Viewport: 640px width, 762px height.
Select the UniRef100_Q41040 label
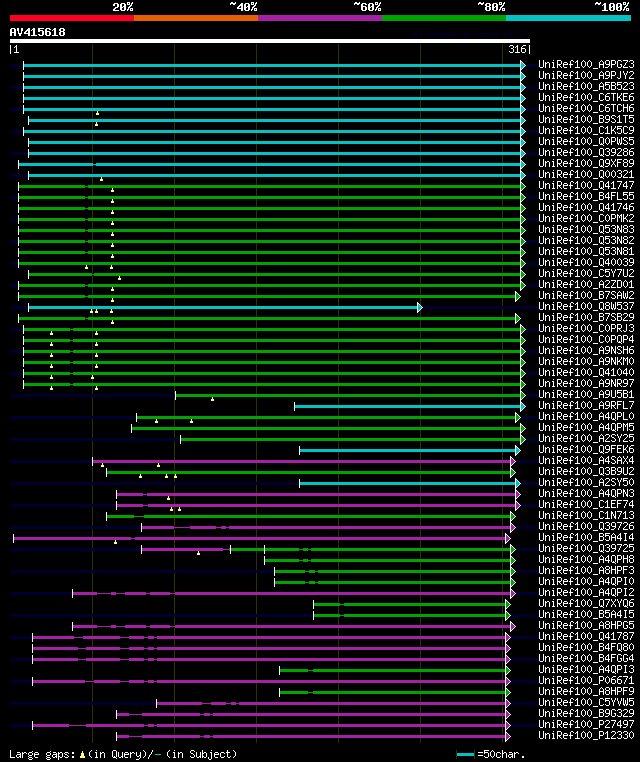click(x=586, y=372)
